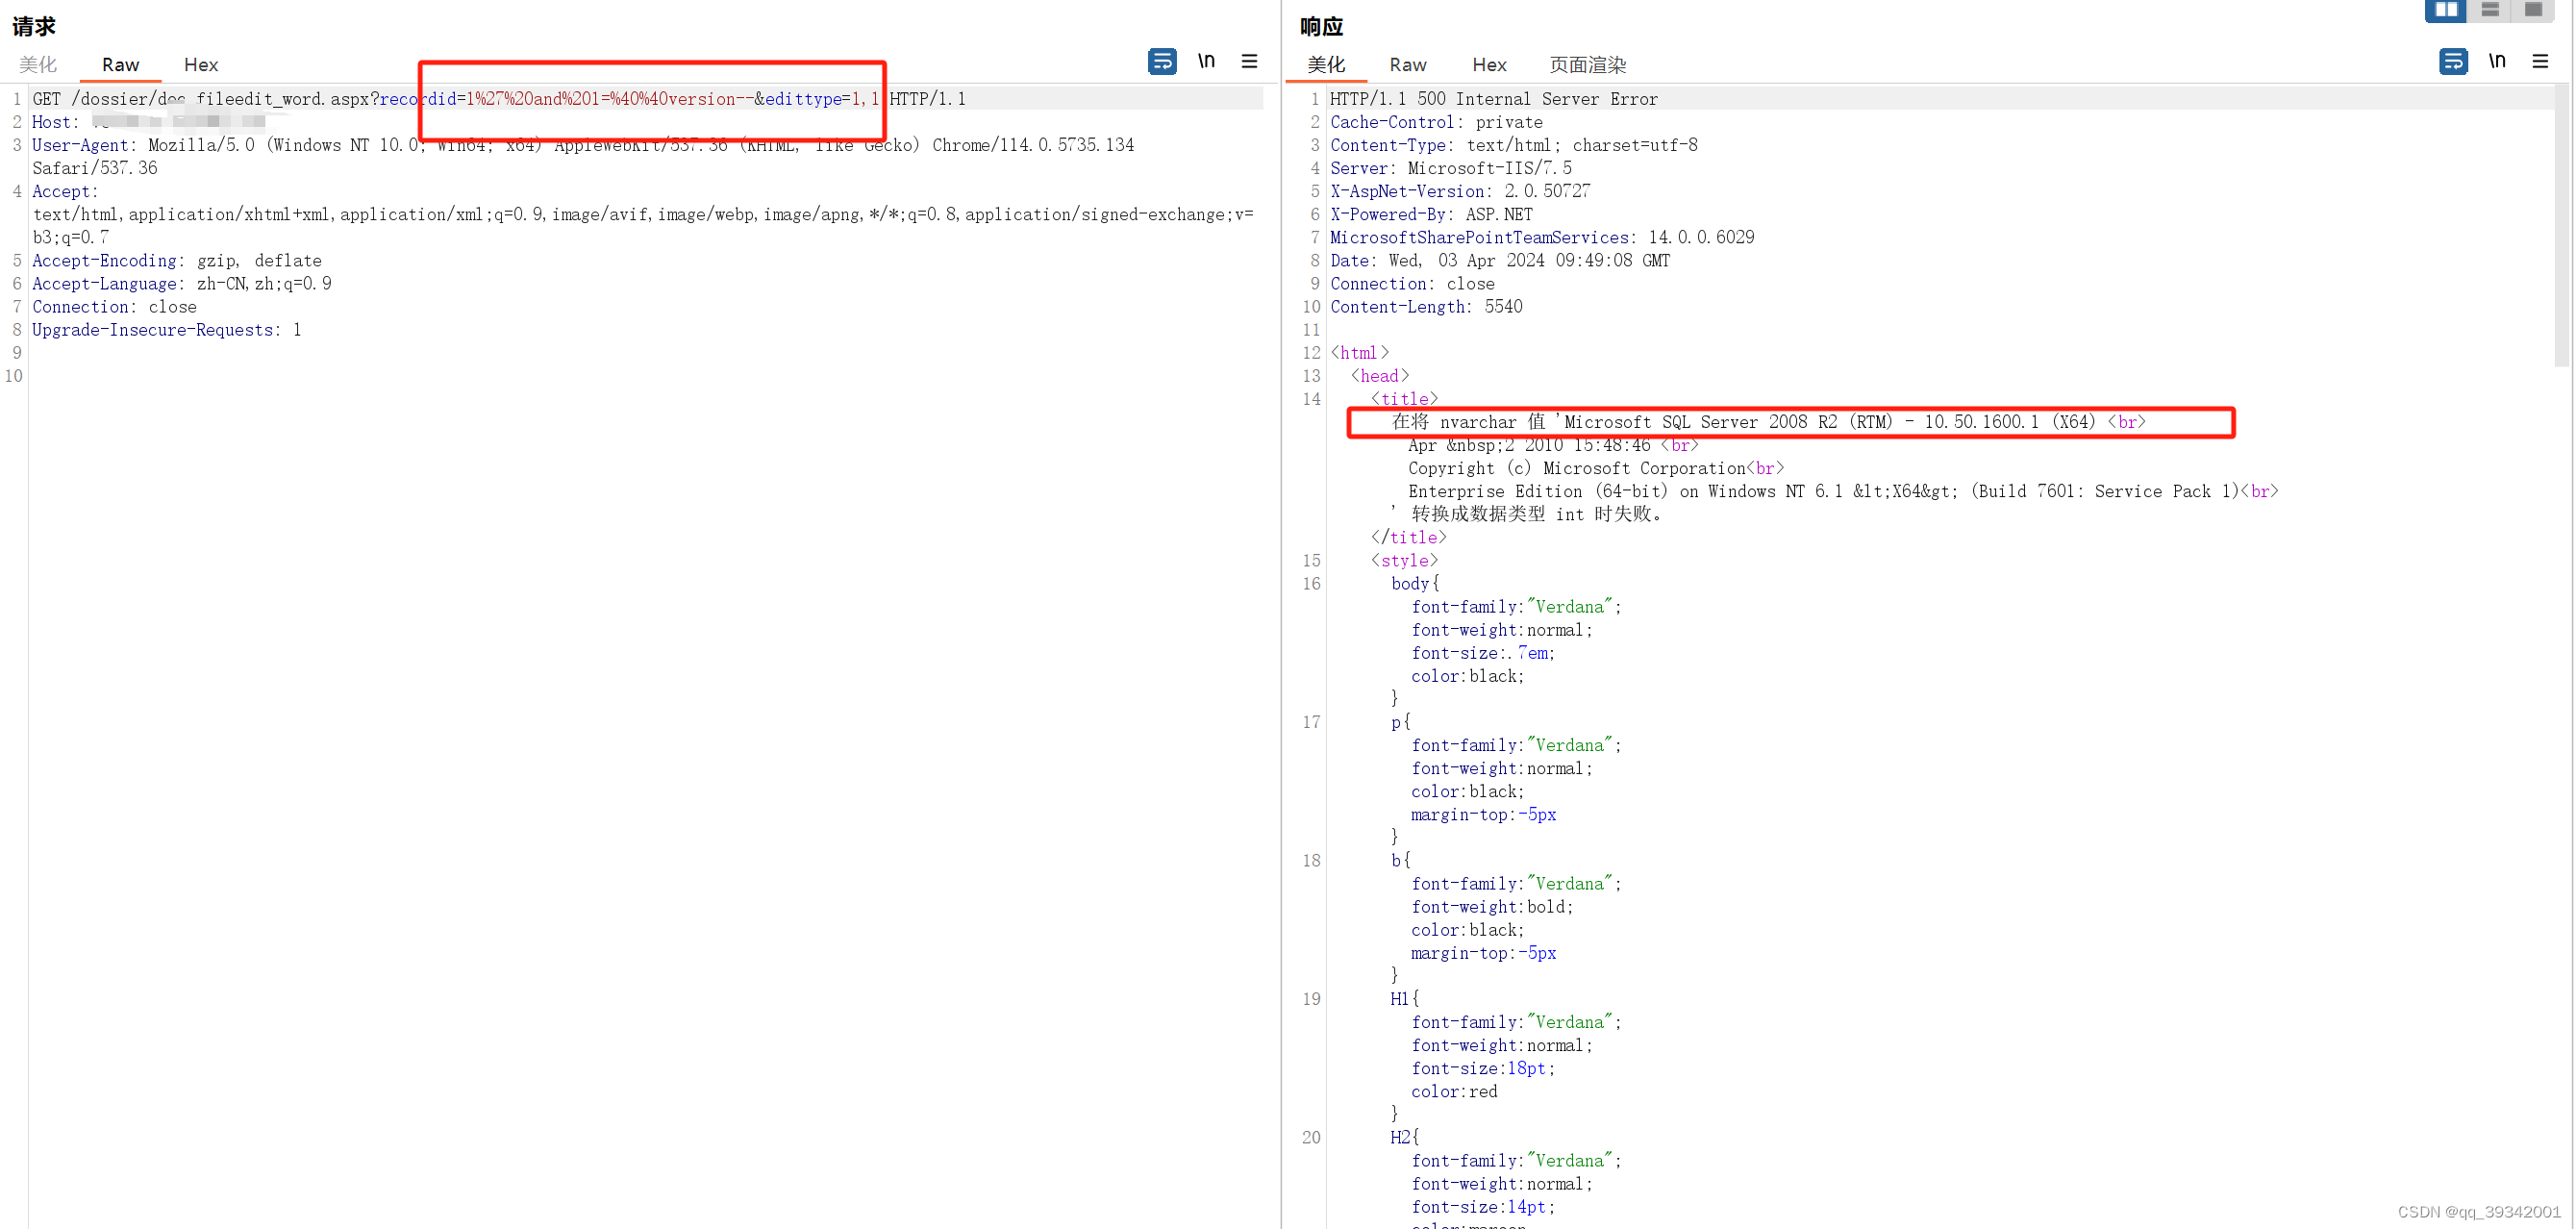The height and width of the screenshot is (1229, 2576).
Task: Enable stacked-panes layout view
Action: coord(2490,11)
